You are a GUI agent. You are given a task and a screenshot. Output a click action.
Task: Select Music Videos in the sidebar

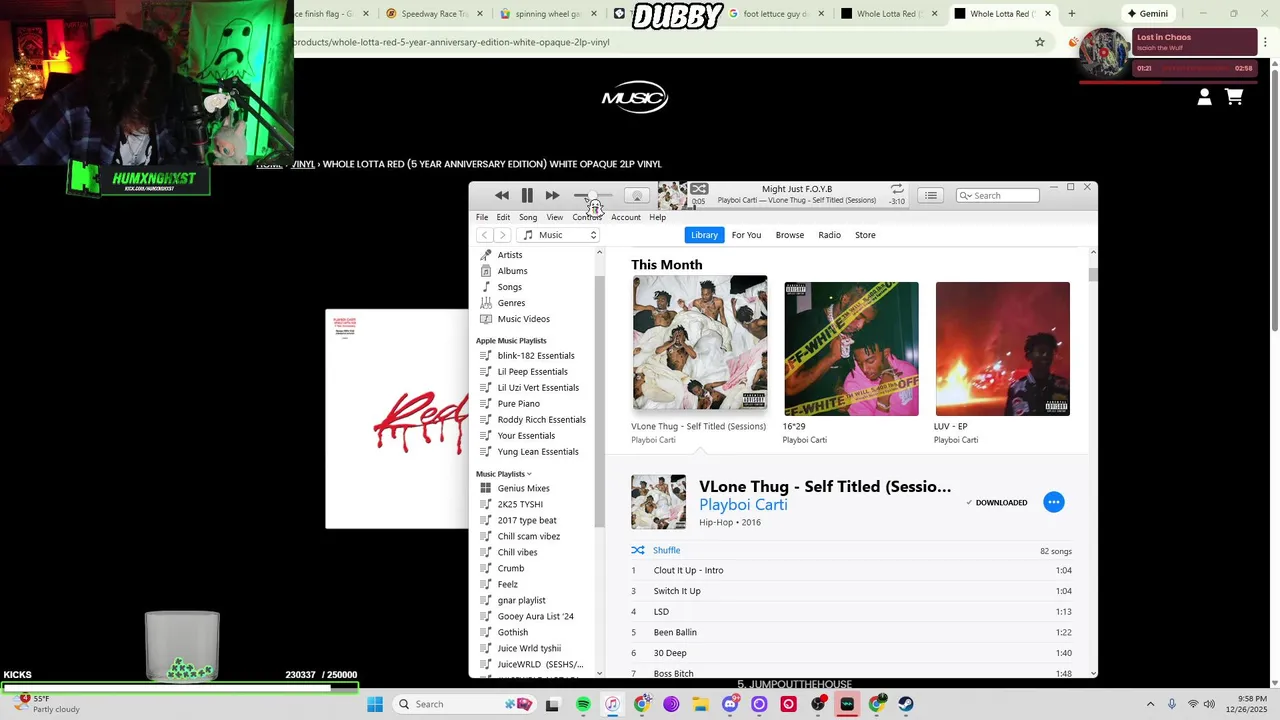coord(523,319)
